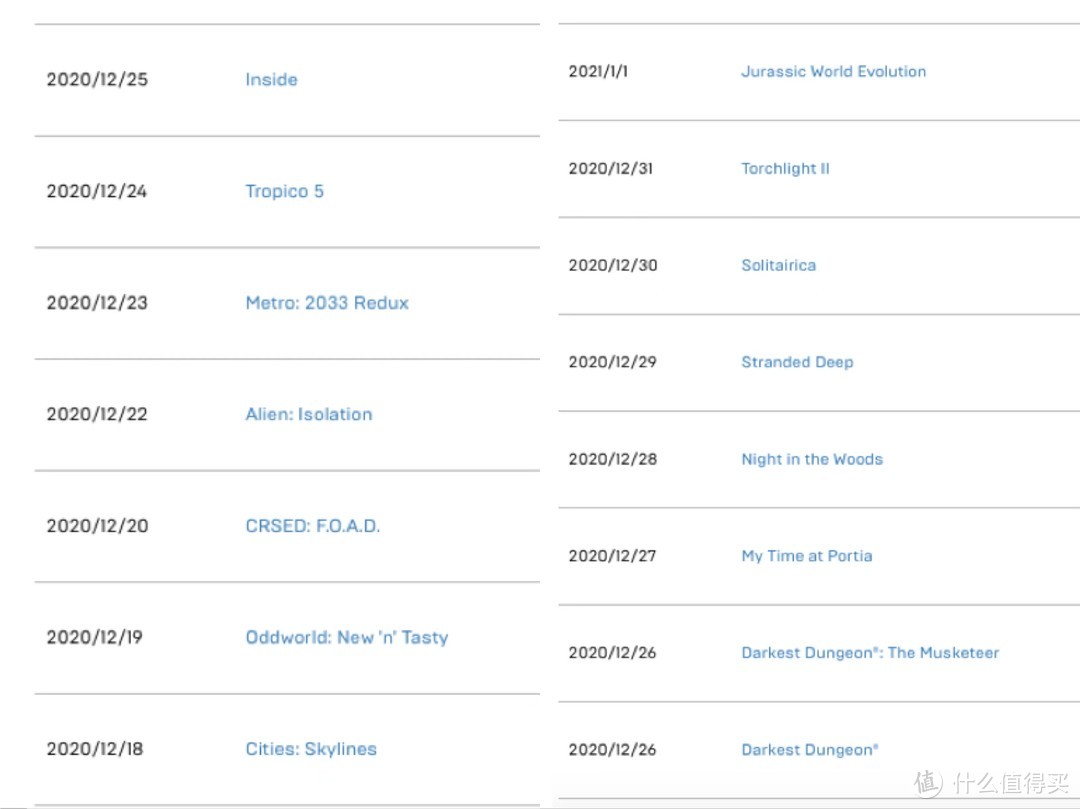Click Night in the Woods link

pos(811,459)
